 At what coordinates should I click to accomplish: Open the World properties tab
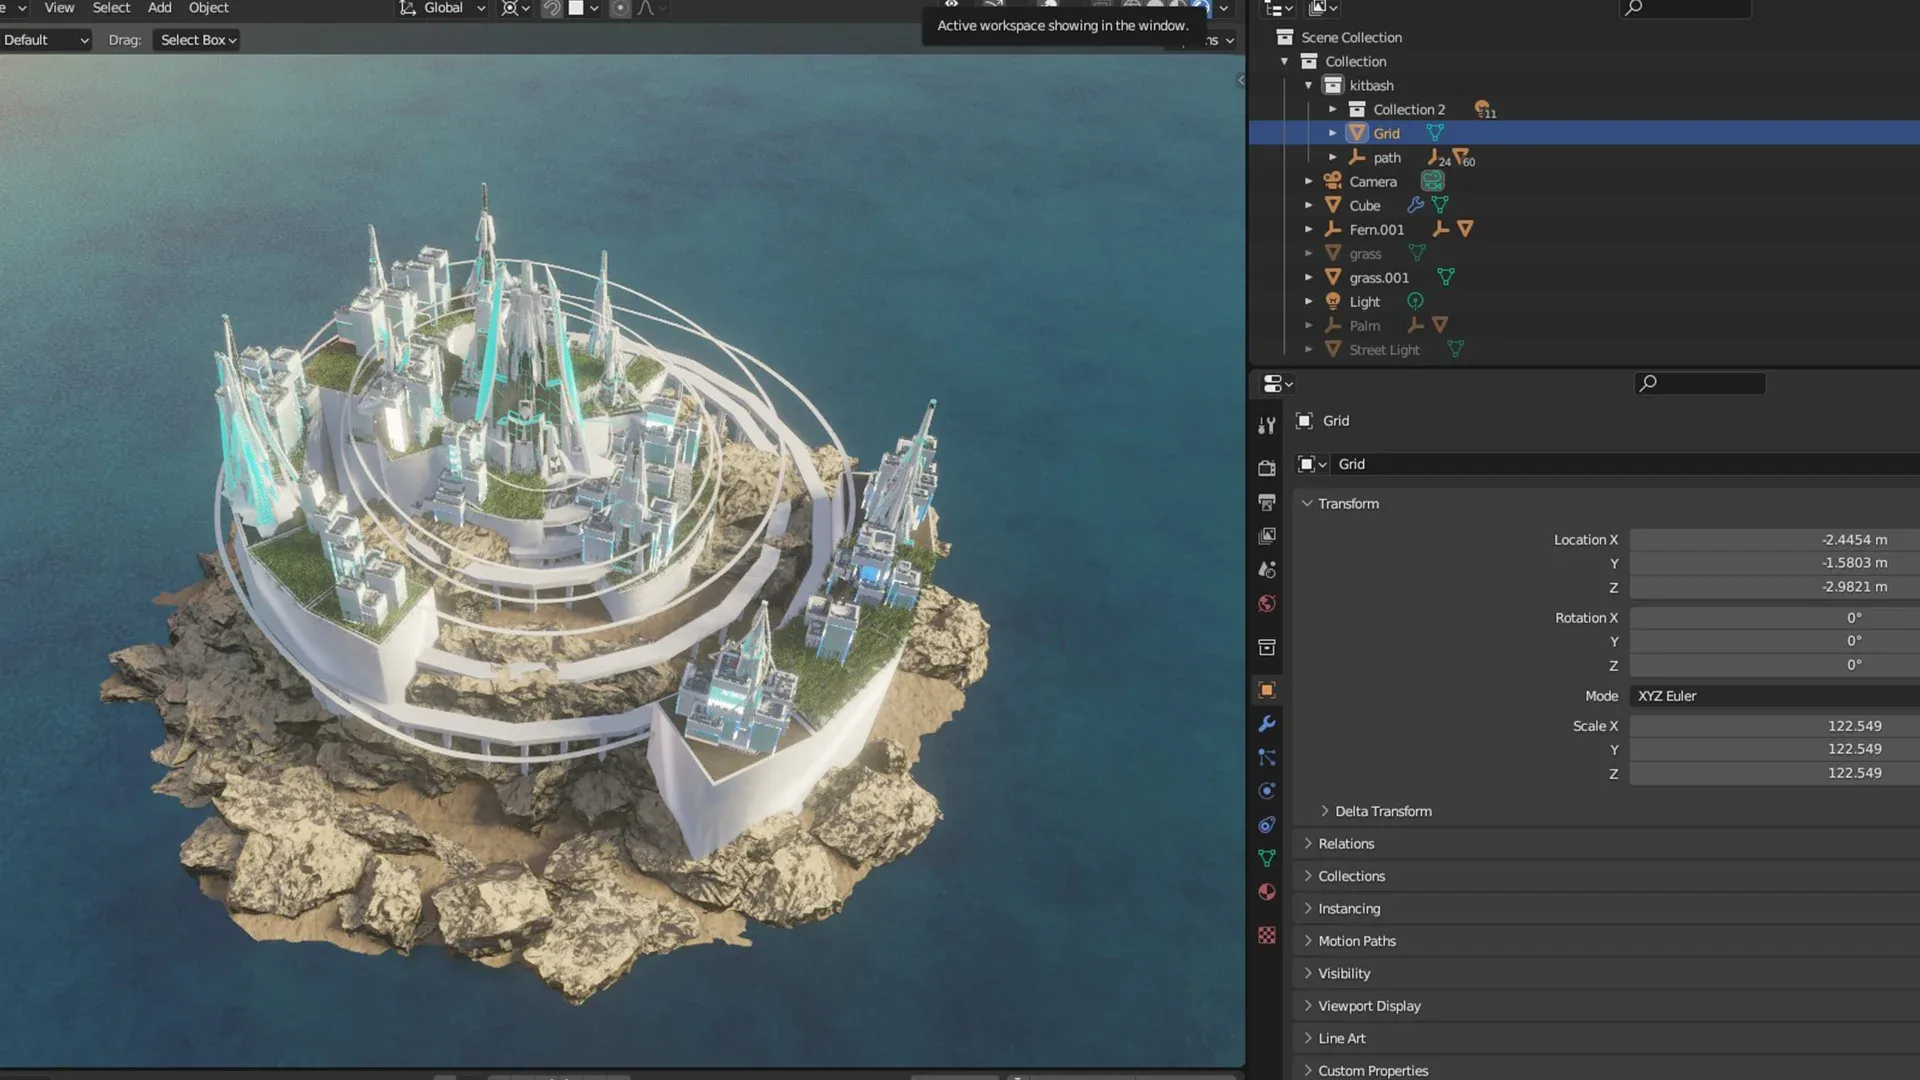pos(1267,604)
